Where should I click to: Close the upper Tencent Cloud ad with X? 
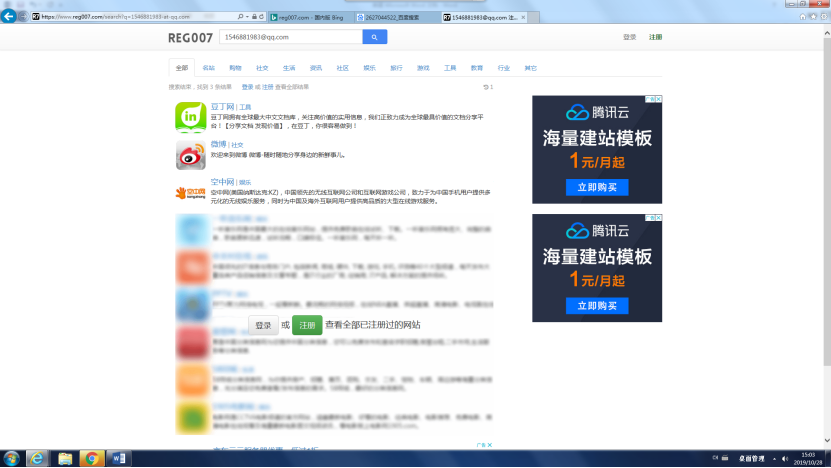click(x=659, y=99)
